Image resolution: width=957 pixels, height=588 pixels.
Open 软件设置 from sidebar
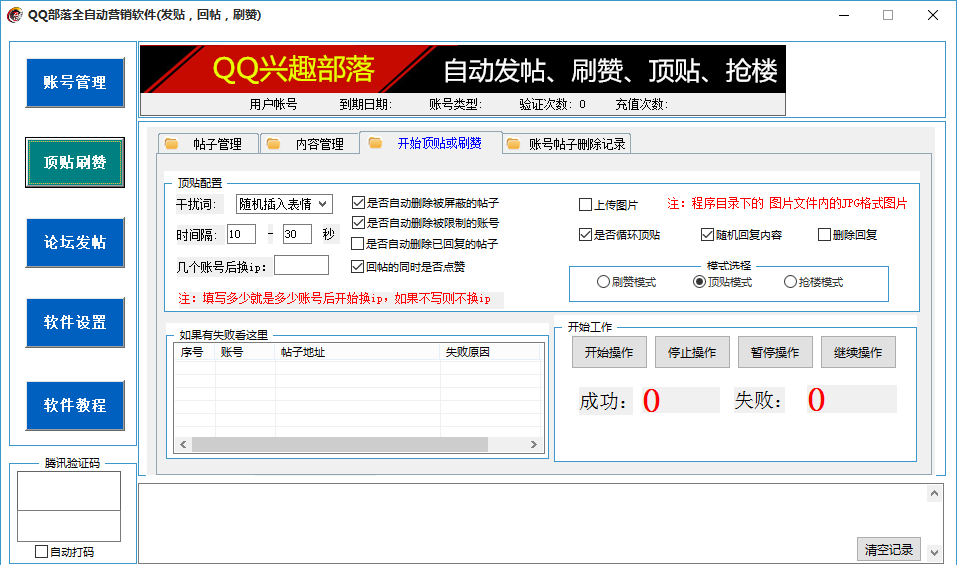(x=75, y=322)
